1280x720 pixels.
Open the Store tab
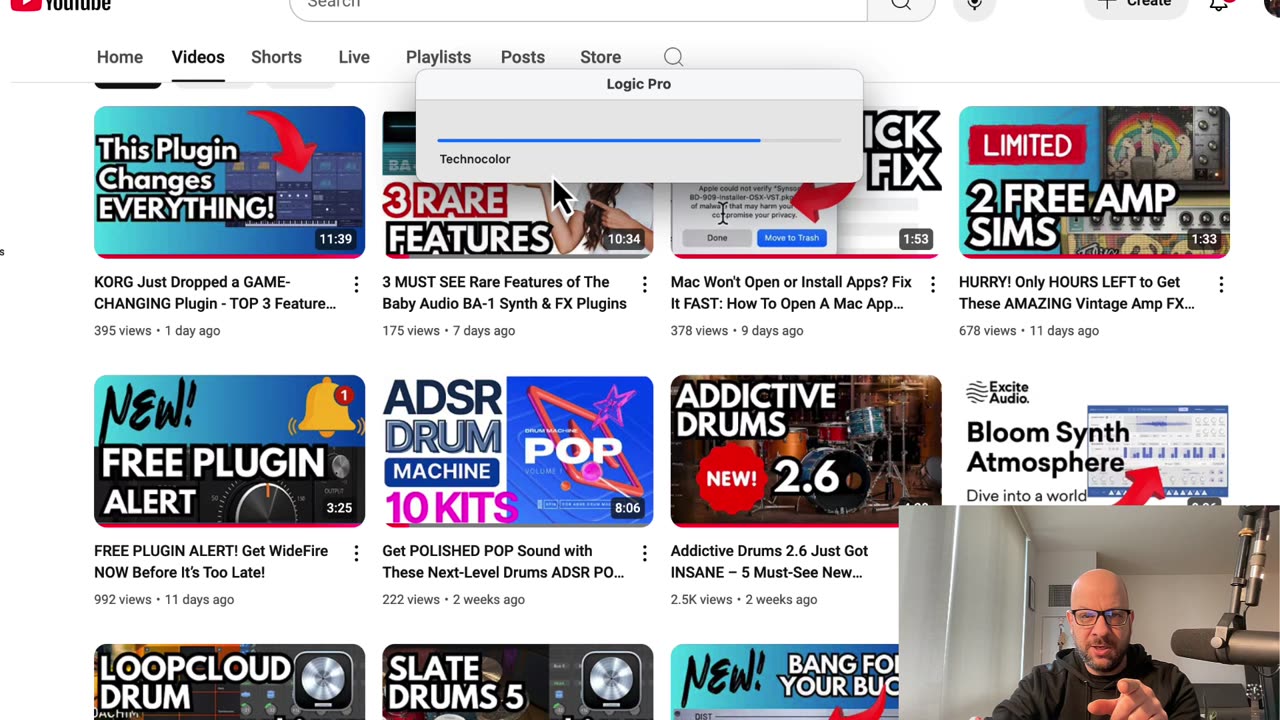coord(600,57)
